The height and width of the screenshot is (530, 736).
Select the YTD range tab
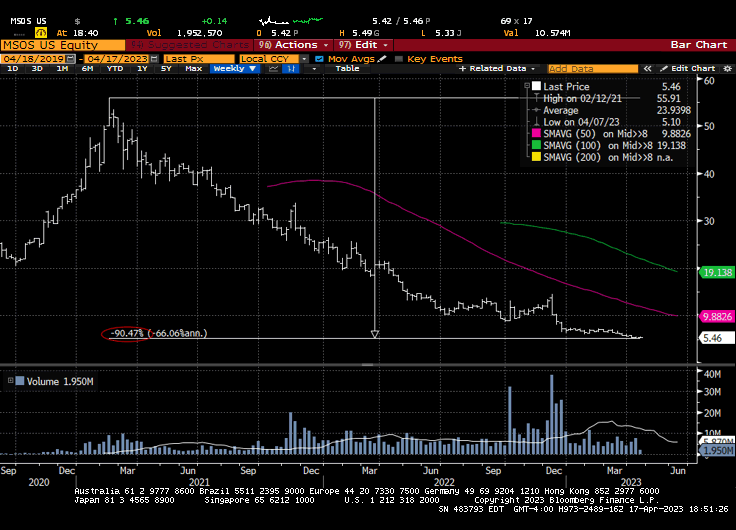115,69
